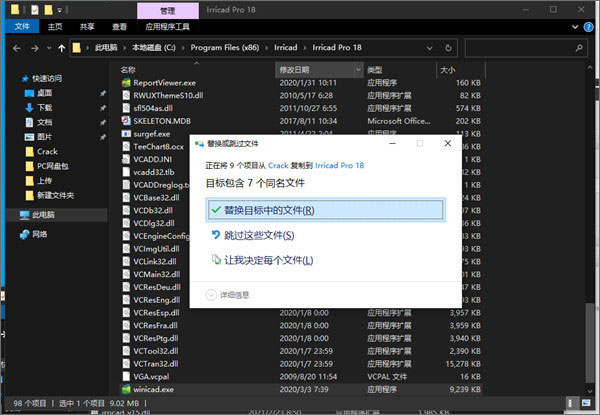Open Downloads arrow icon in sidebar
Image resolution: width=600 pixels, height=415 pixels.
[29, 107]
